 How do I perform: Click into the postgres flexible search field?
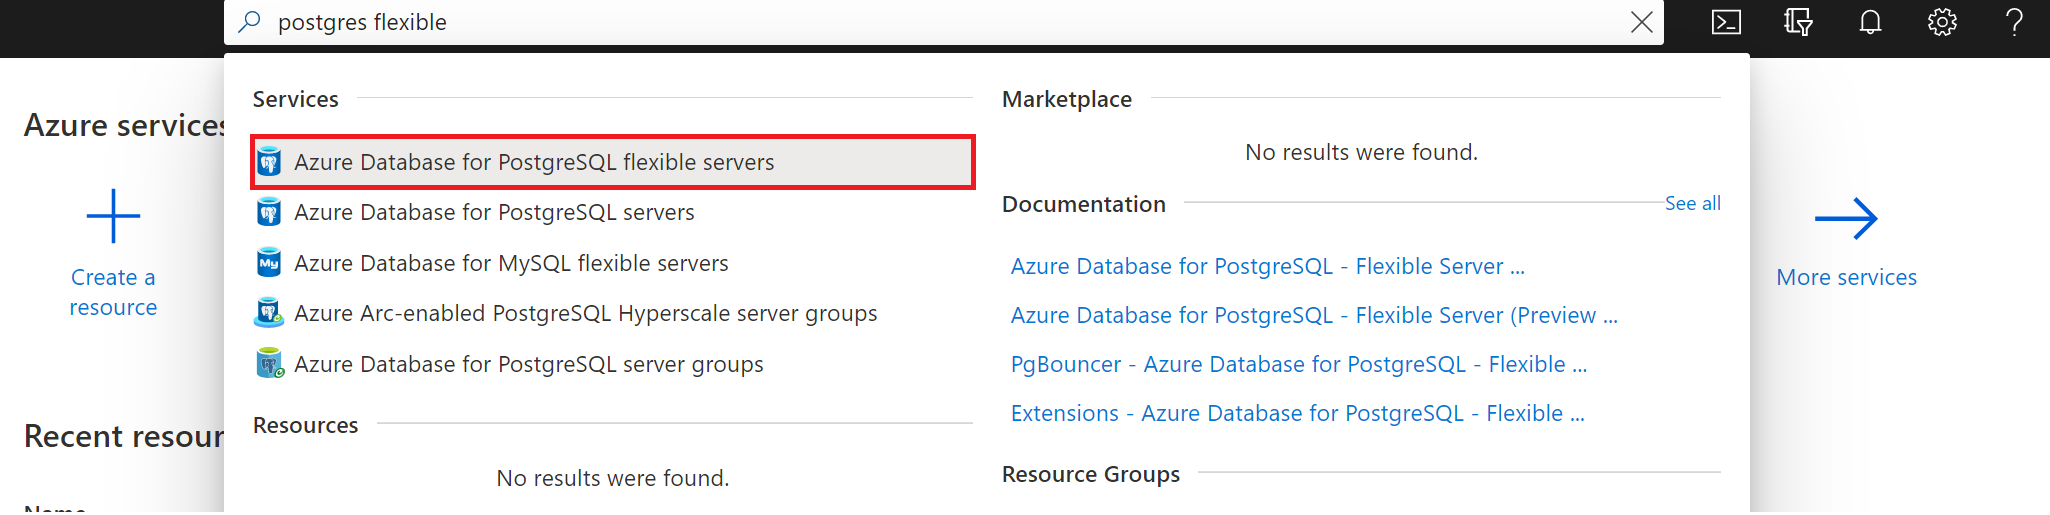point(900,22)
